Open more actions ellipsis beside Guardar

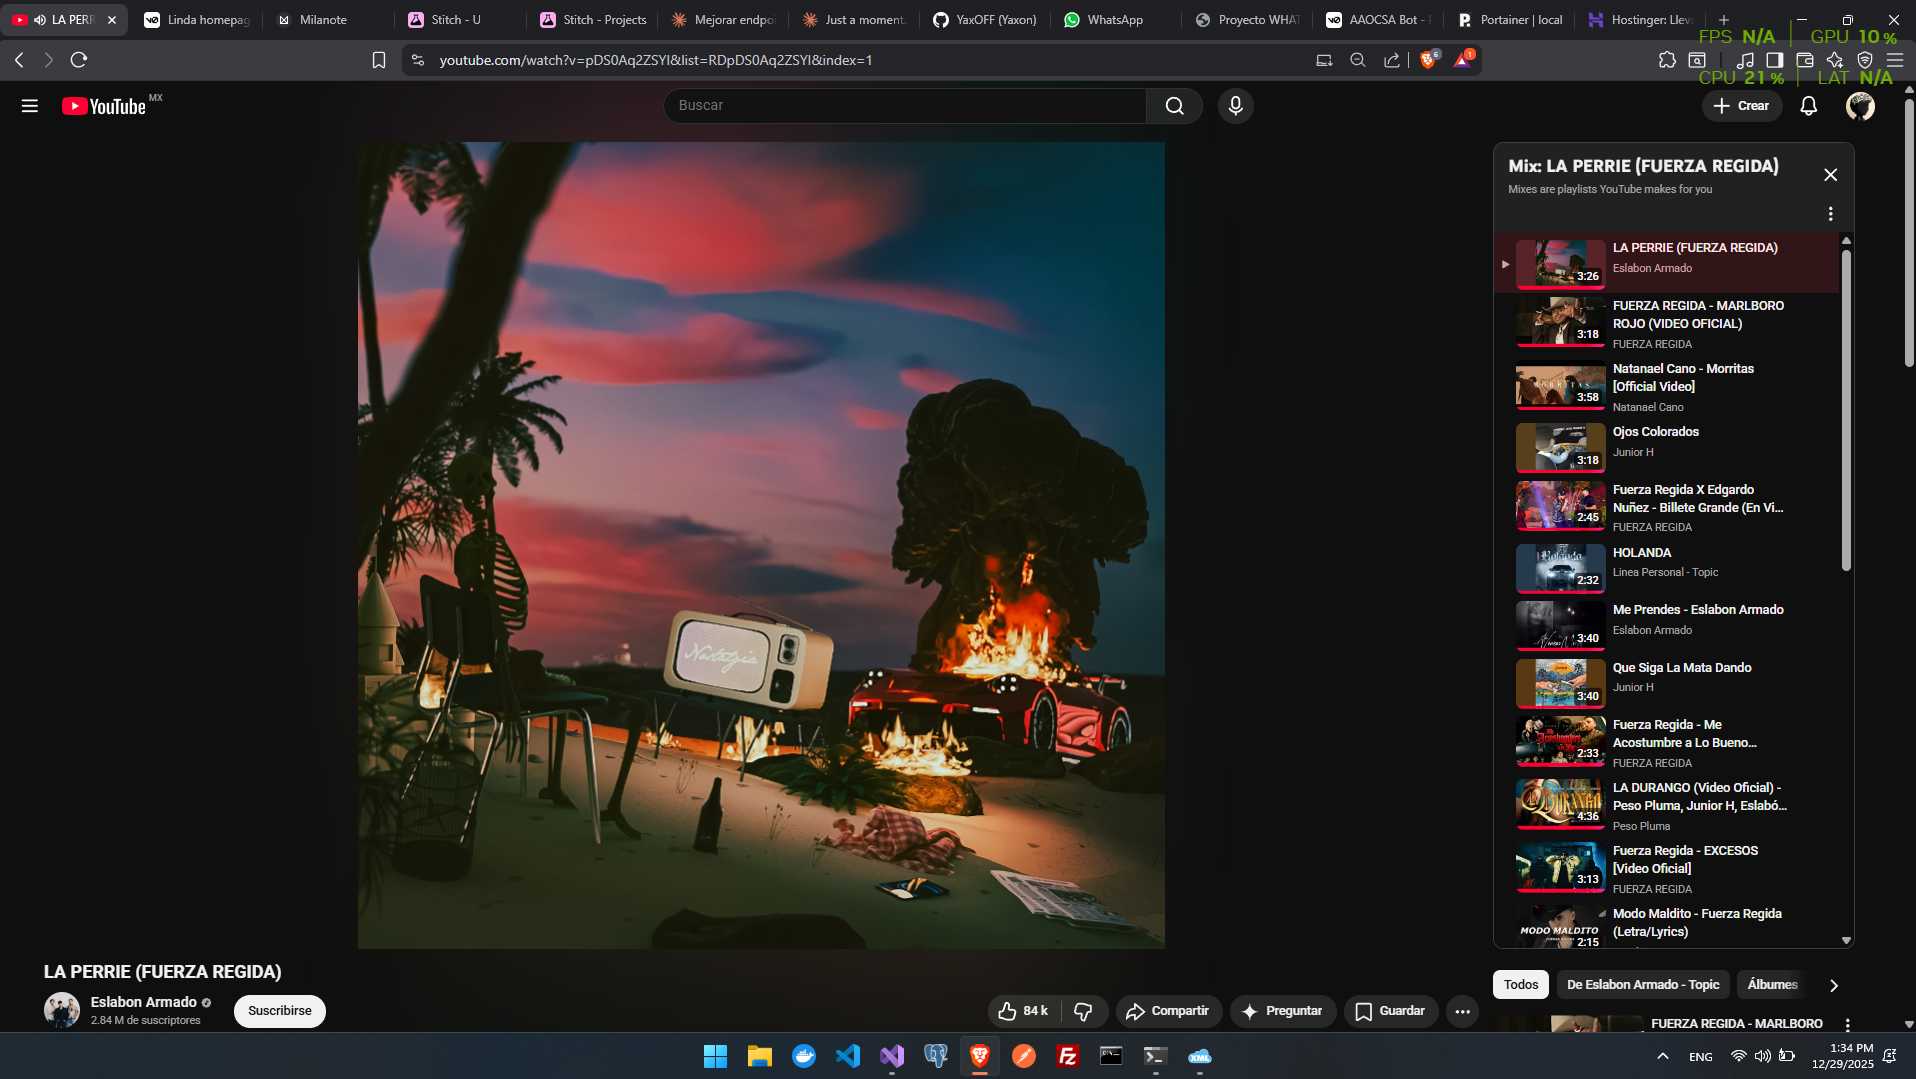click(x=1462, y=1011)
